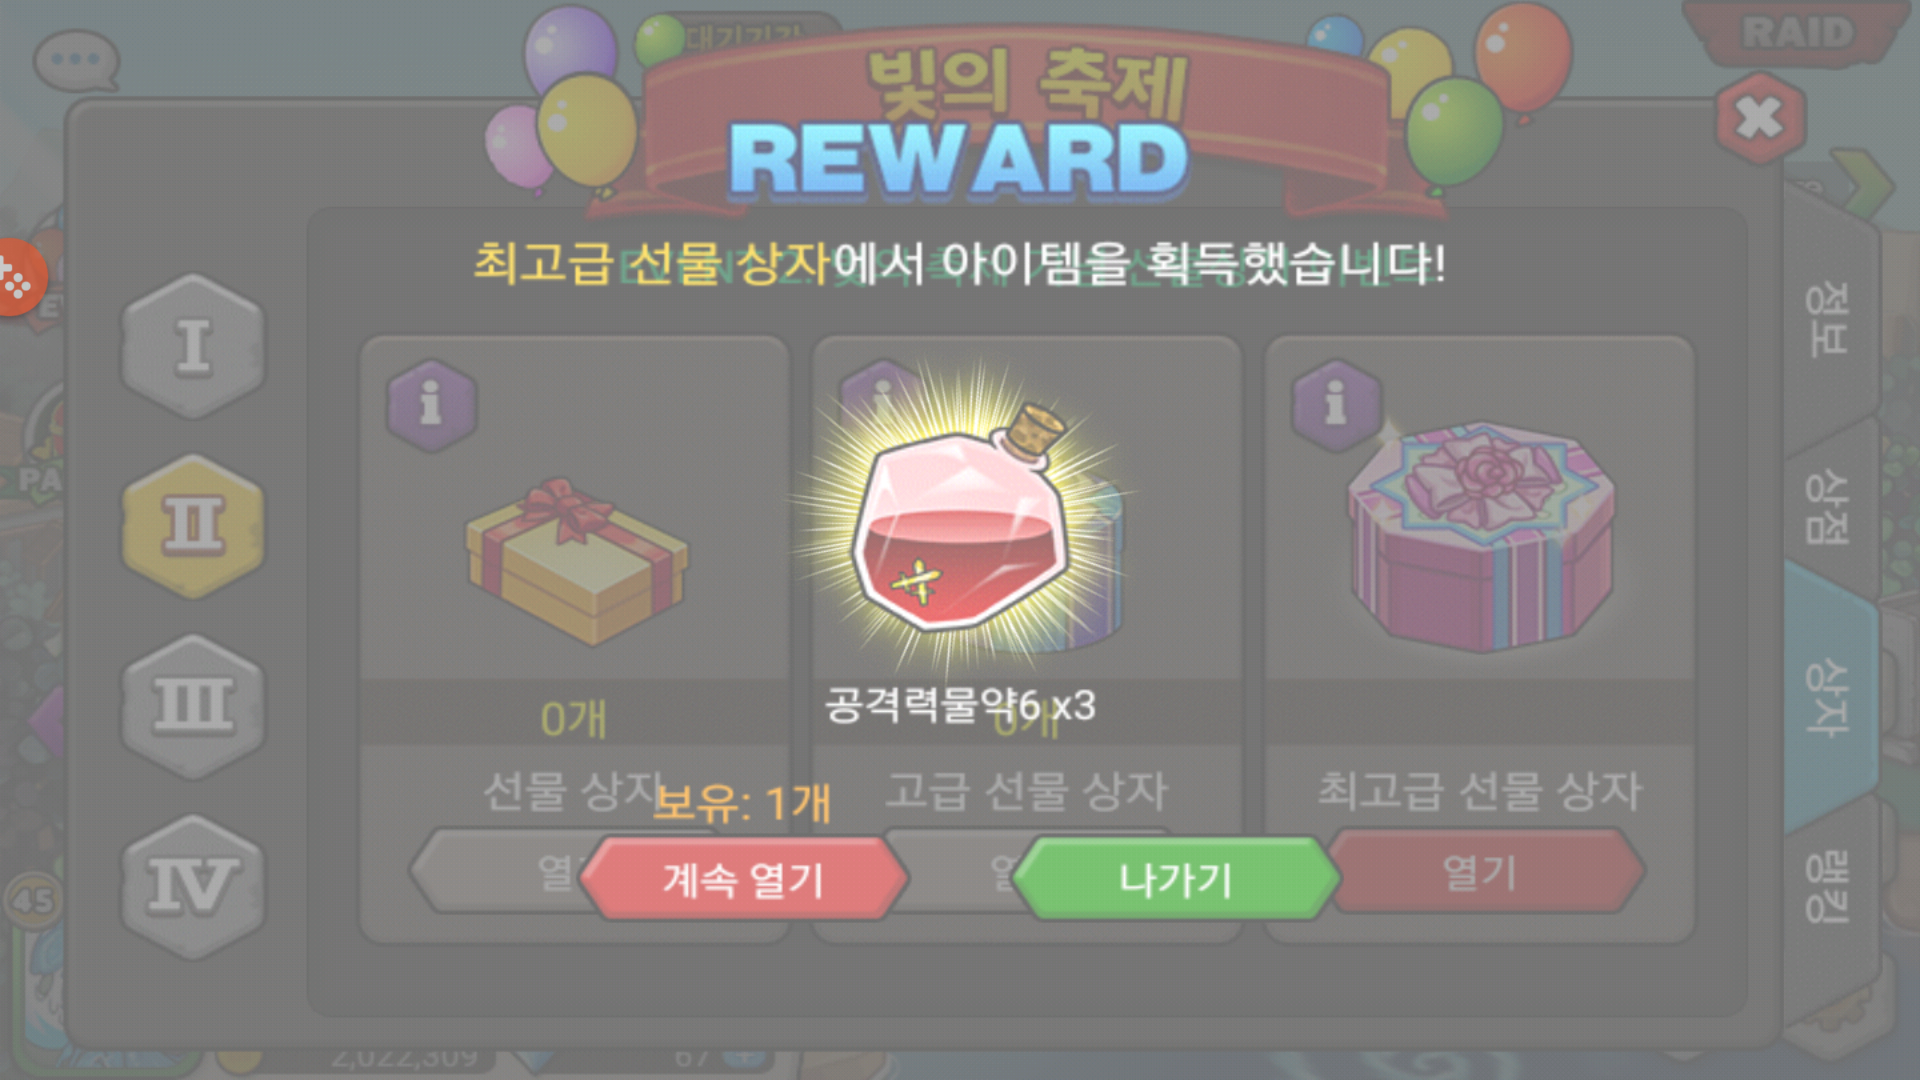Viewport: 1920px width, 1080px height.
Task: Switch to the 정보 side tab
Action: 1826,318
